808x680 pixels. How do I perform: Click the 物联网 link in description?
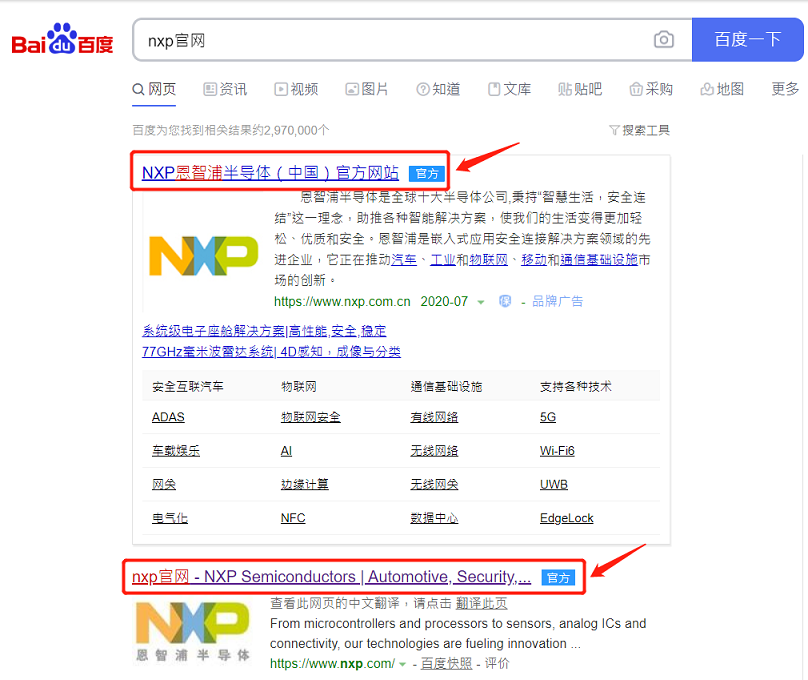click(489, 260)
